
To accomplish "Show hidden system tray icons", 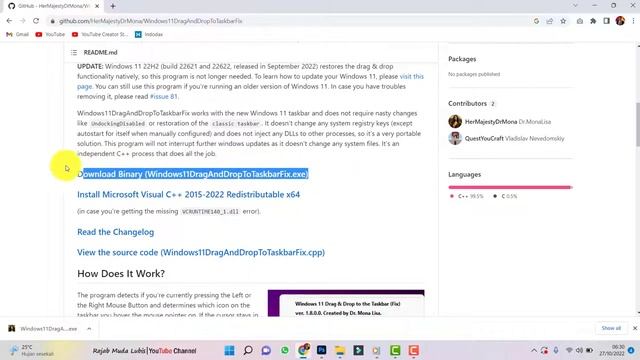I will pyautogui.click(x=534, y=350).
